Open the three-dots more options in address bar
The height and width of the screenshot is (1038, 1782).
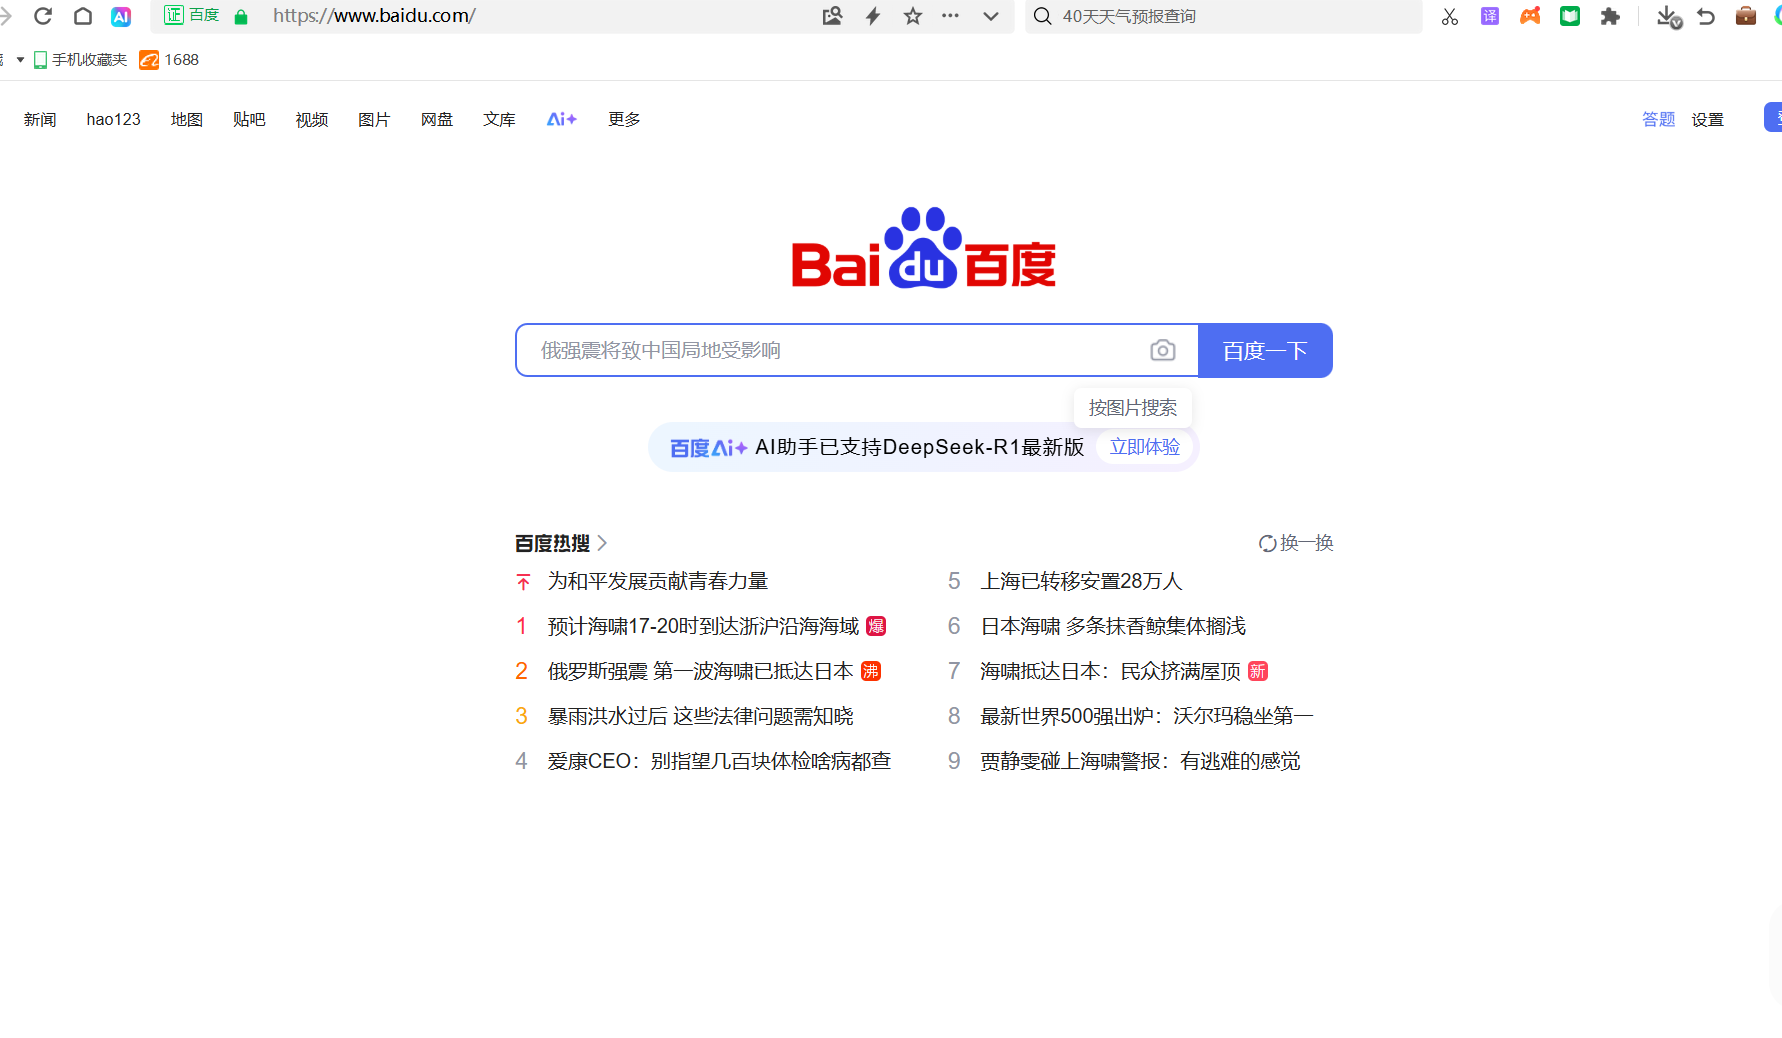tap(950, 16)
